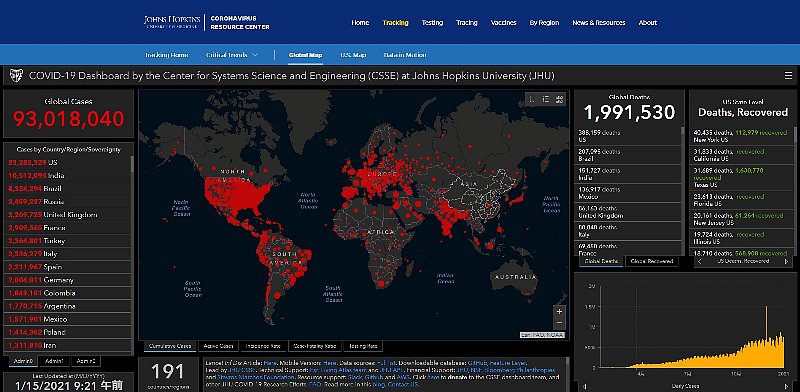The width and height of the screenshot is (800, 392).
Task: Switch to the Global Recovered tab
Action: click(652, 261)
